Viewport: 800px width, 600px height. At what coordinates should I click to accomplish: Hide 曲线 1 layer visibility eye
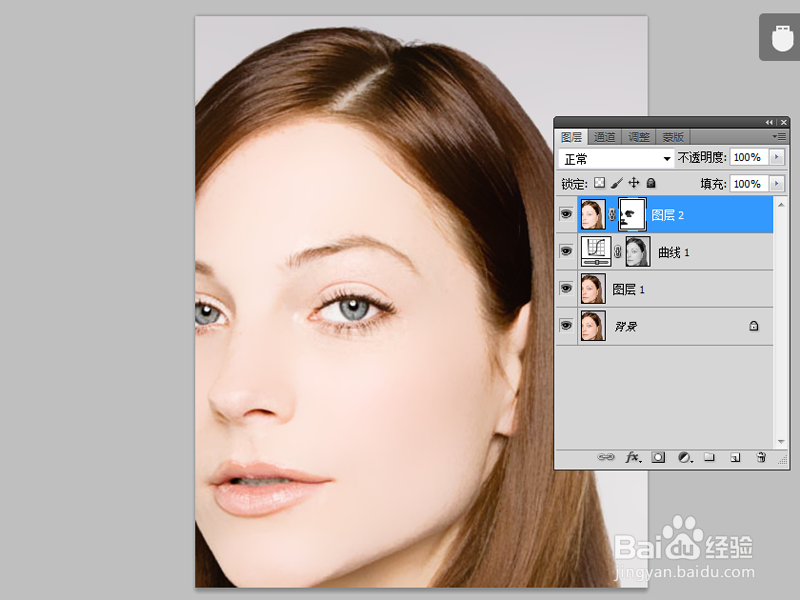coord(566,251)
